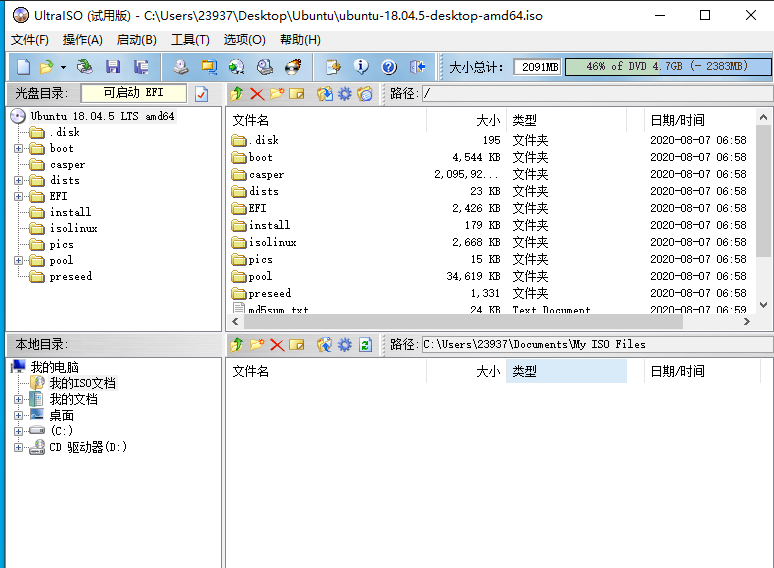Click extract icon in disc pane
Image resolution: width=774 pixels, height=568 pixels.
click(x=325, y=93)
